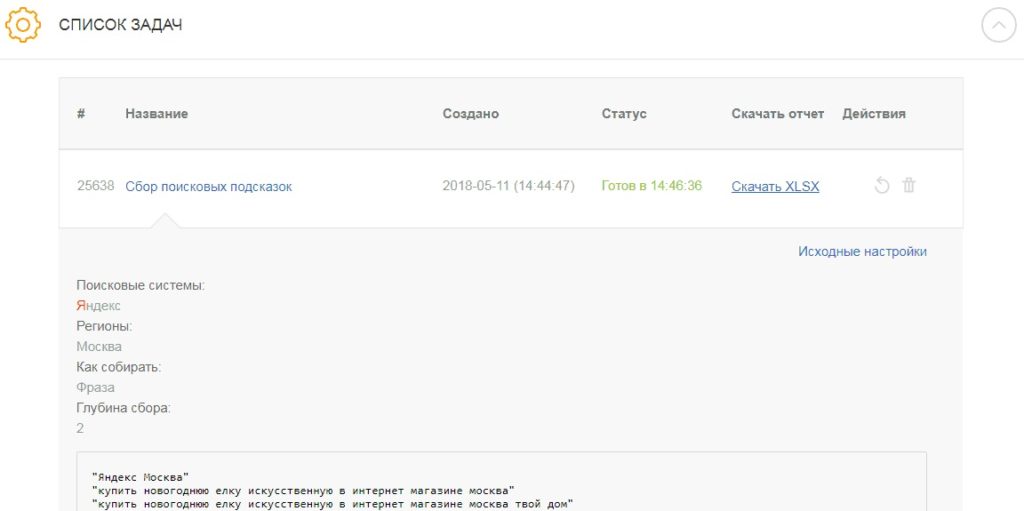Click the Скачать отчет column header
Viewport: 1024px width, 511px height.
point(778,114)
